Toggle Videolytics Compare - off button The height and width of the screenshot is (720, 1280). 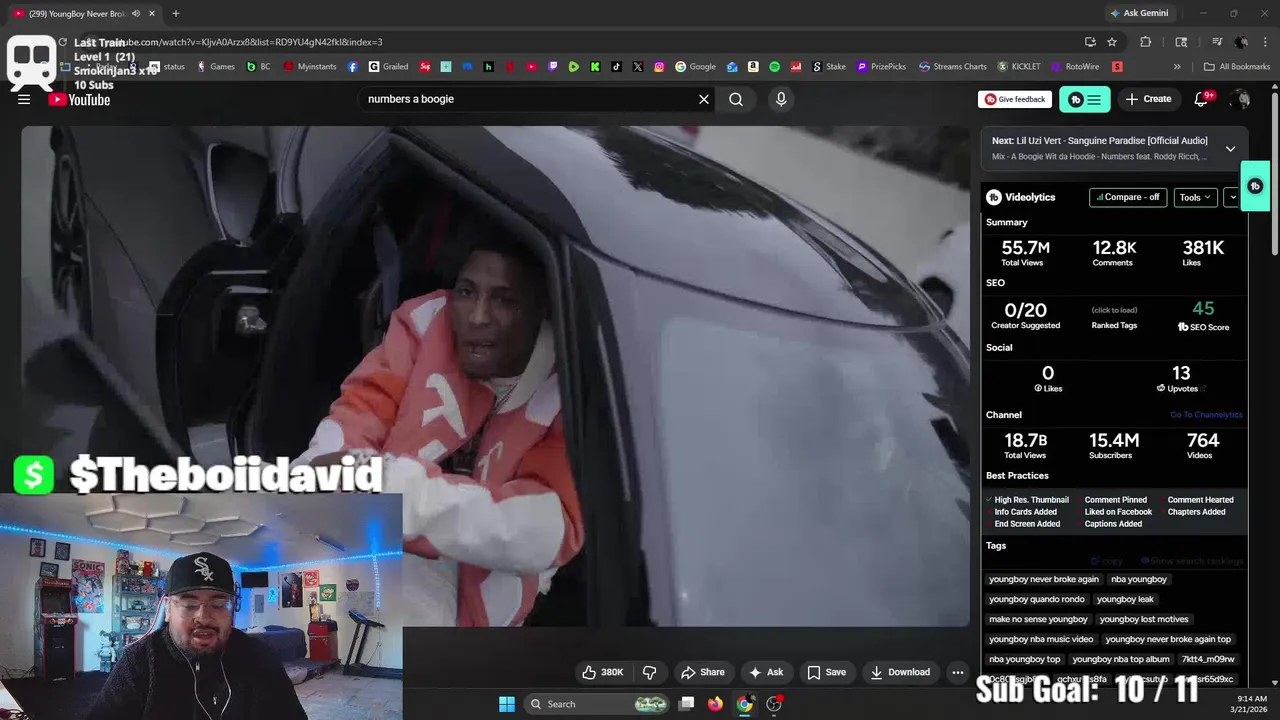point(1128,197)
